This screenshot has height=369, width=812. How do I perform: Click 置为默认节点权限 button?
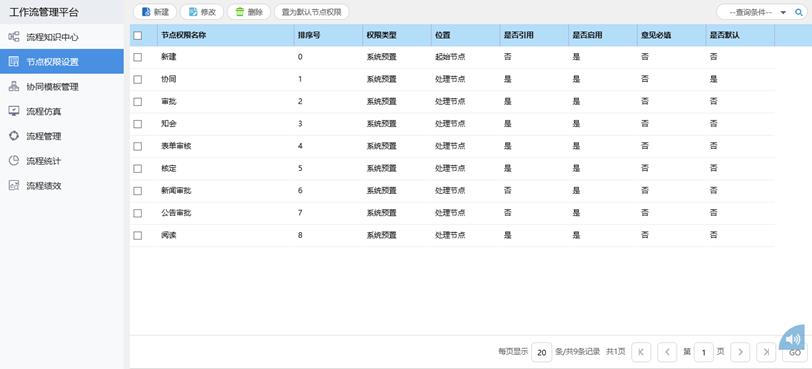tap(311, 12)
